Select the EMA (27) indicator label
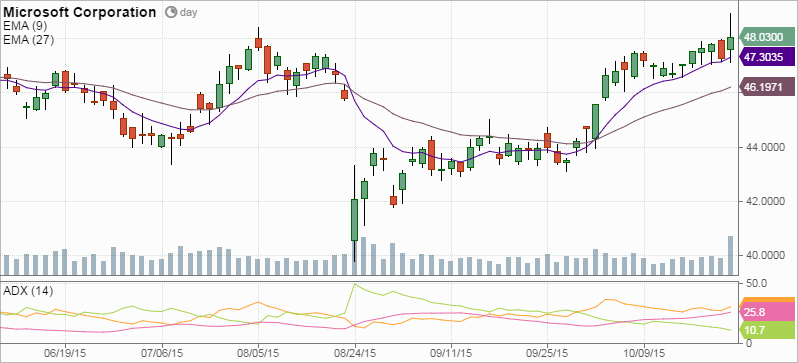Screen dimensions: 798x363 click(x=28, y=40)
